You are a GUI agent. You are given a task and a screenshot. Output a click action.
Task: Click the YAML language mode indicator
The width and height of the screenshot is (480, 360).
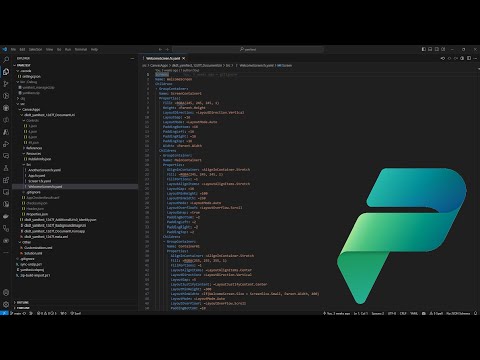click(414, 313)
